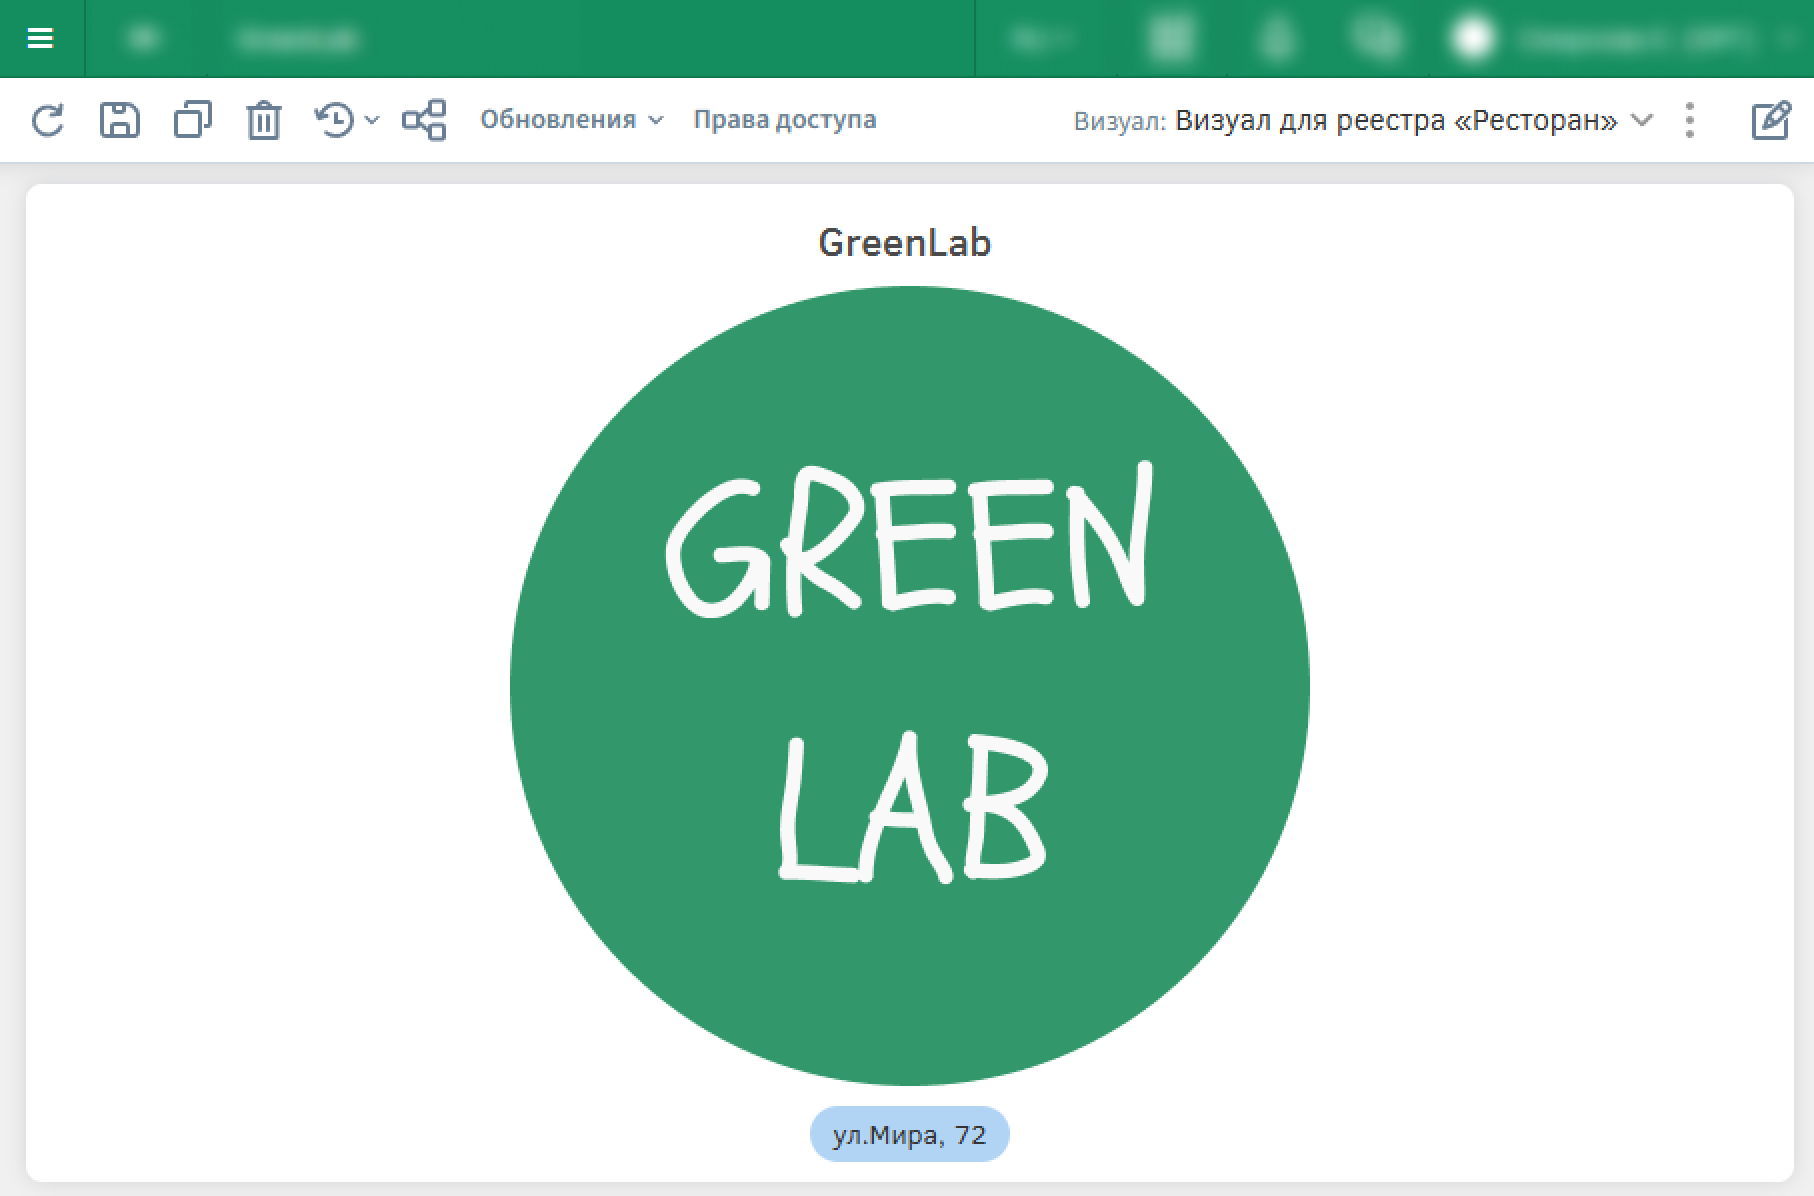Open the relations diagram icon

(x=424, y=120)
